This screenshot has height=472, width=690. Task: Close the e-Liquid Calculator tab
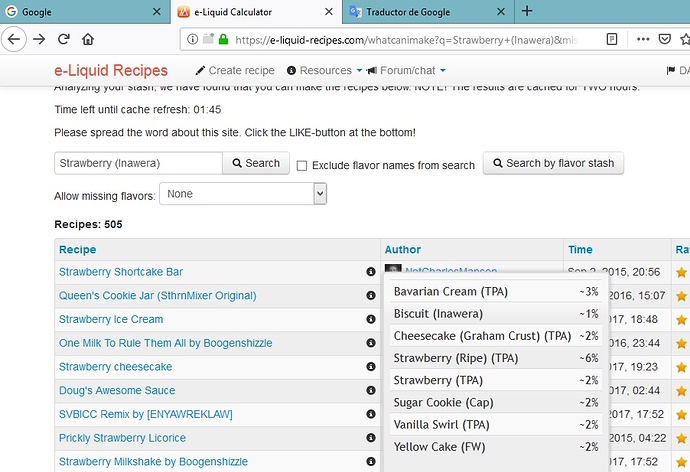[329, 12]
